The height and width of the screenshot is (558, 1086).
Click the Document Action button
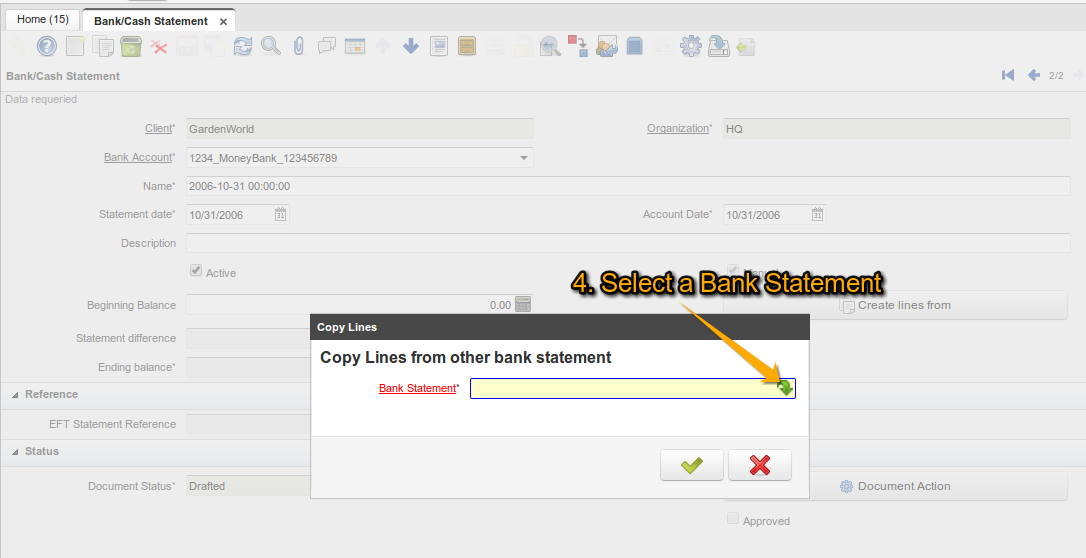click(895, 486)
